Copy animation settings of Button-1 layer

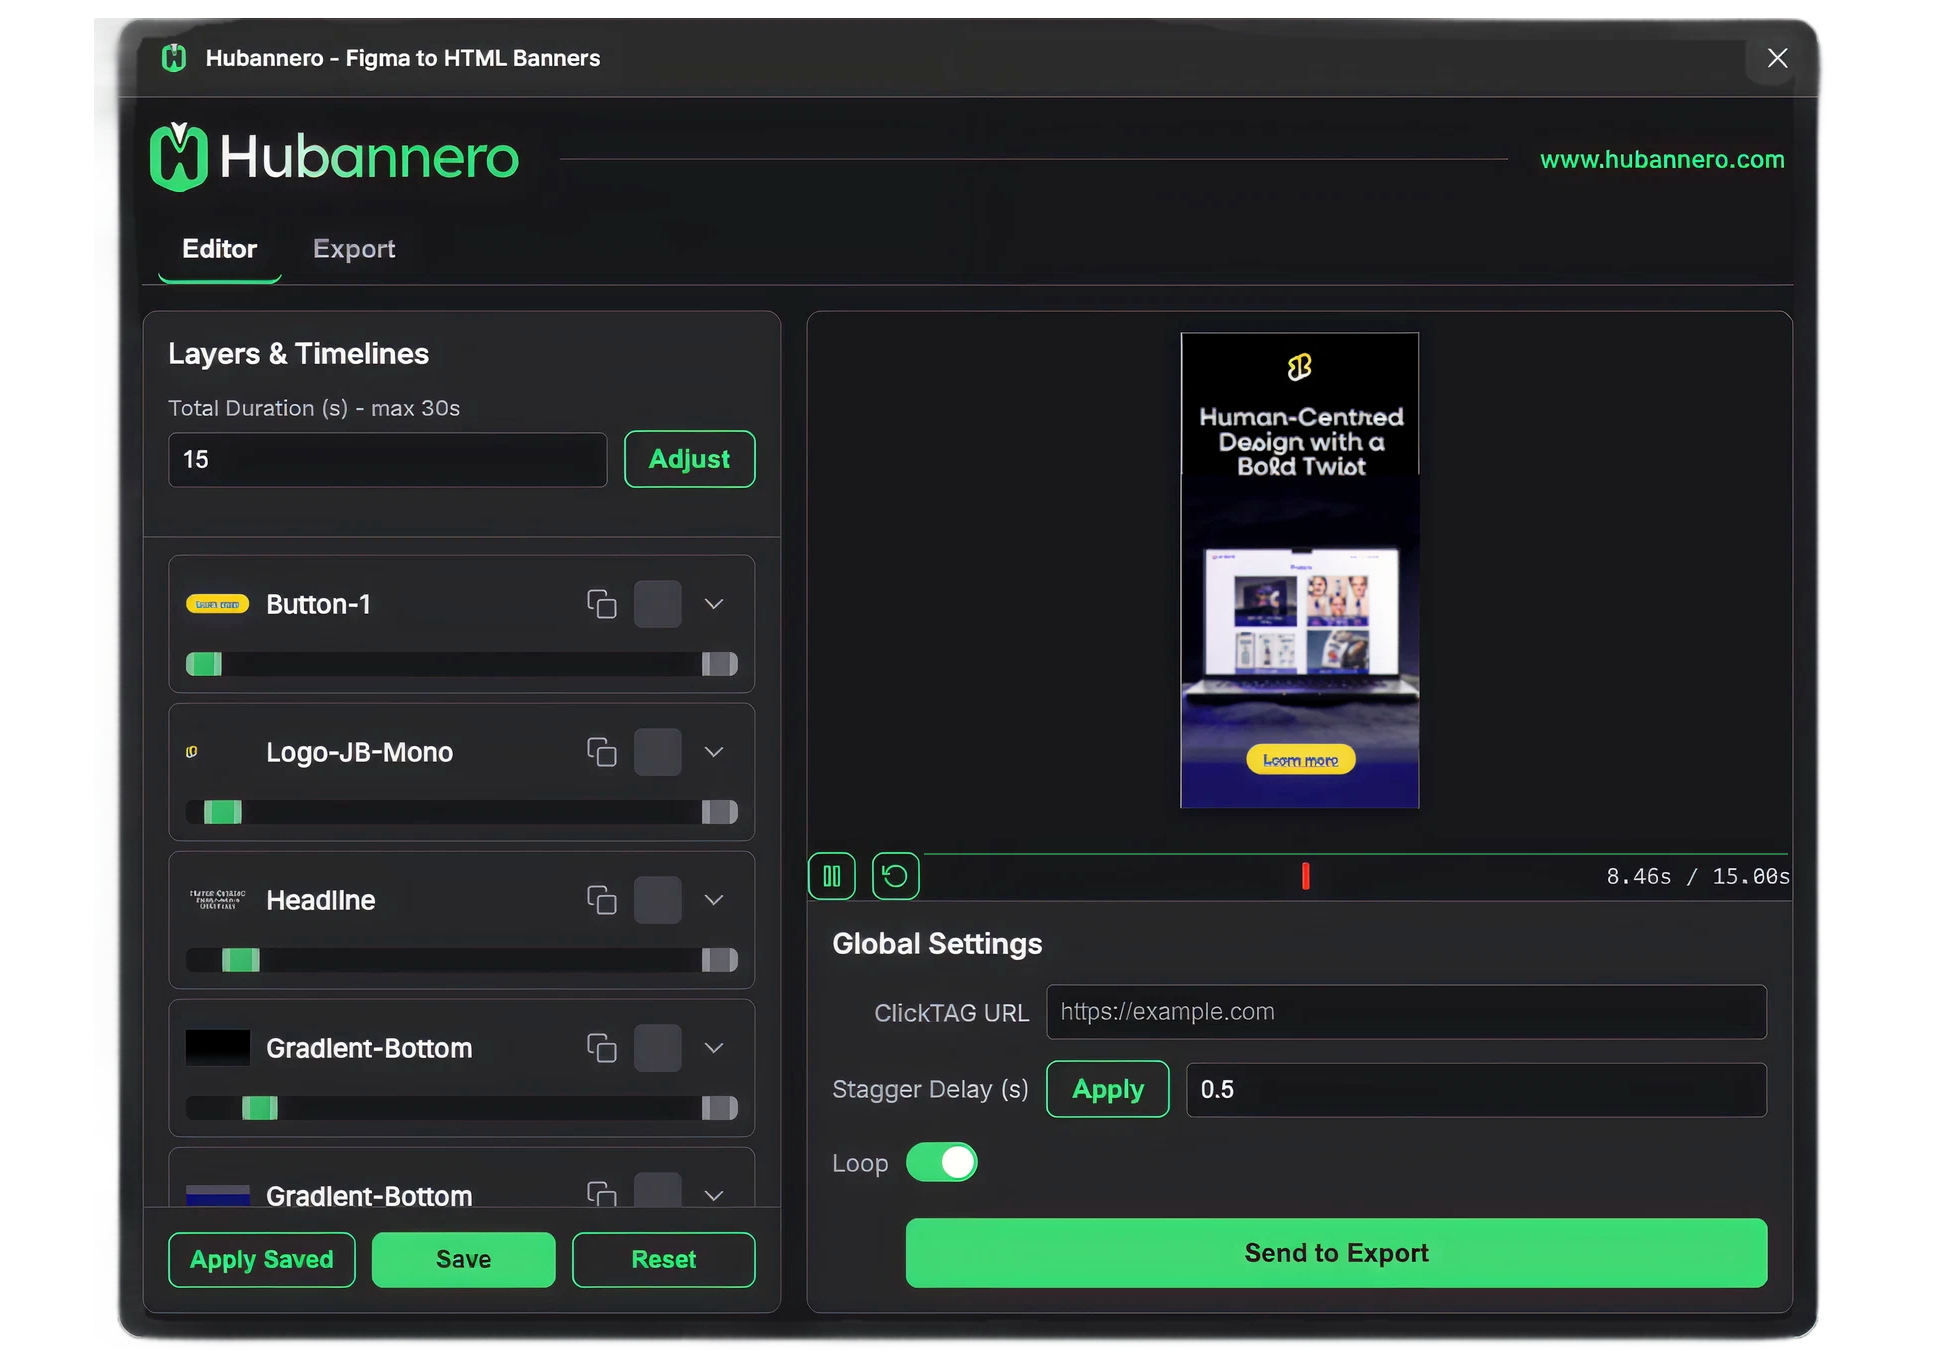pos(601,604)
